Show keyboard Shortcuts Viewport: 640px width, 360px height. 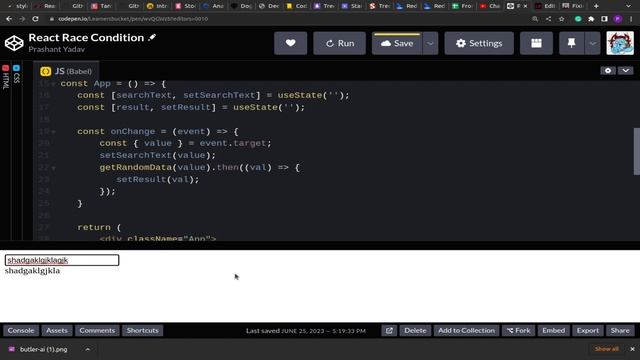142,331
